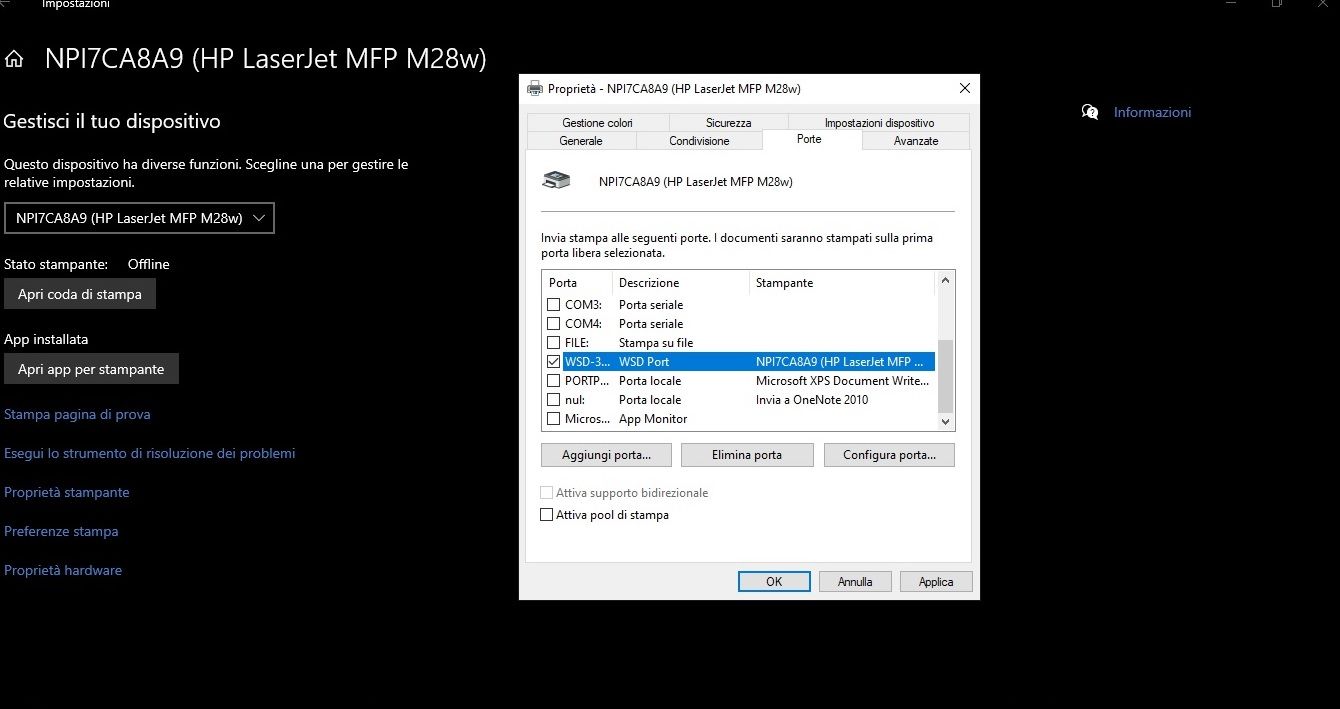The image size is (1340, 709).
Task: Switch to the Condivisione tab
Action: (x=699, y=141)
